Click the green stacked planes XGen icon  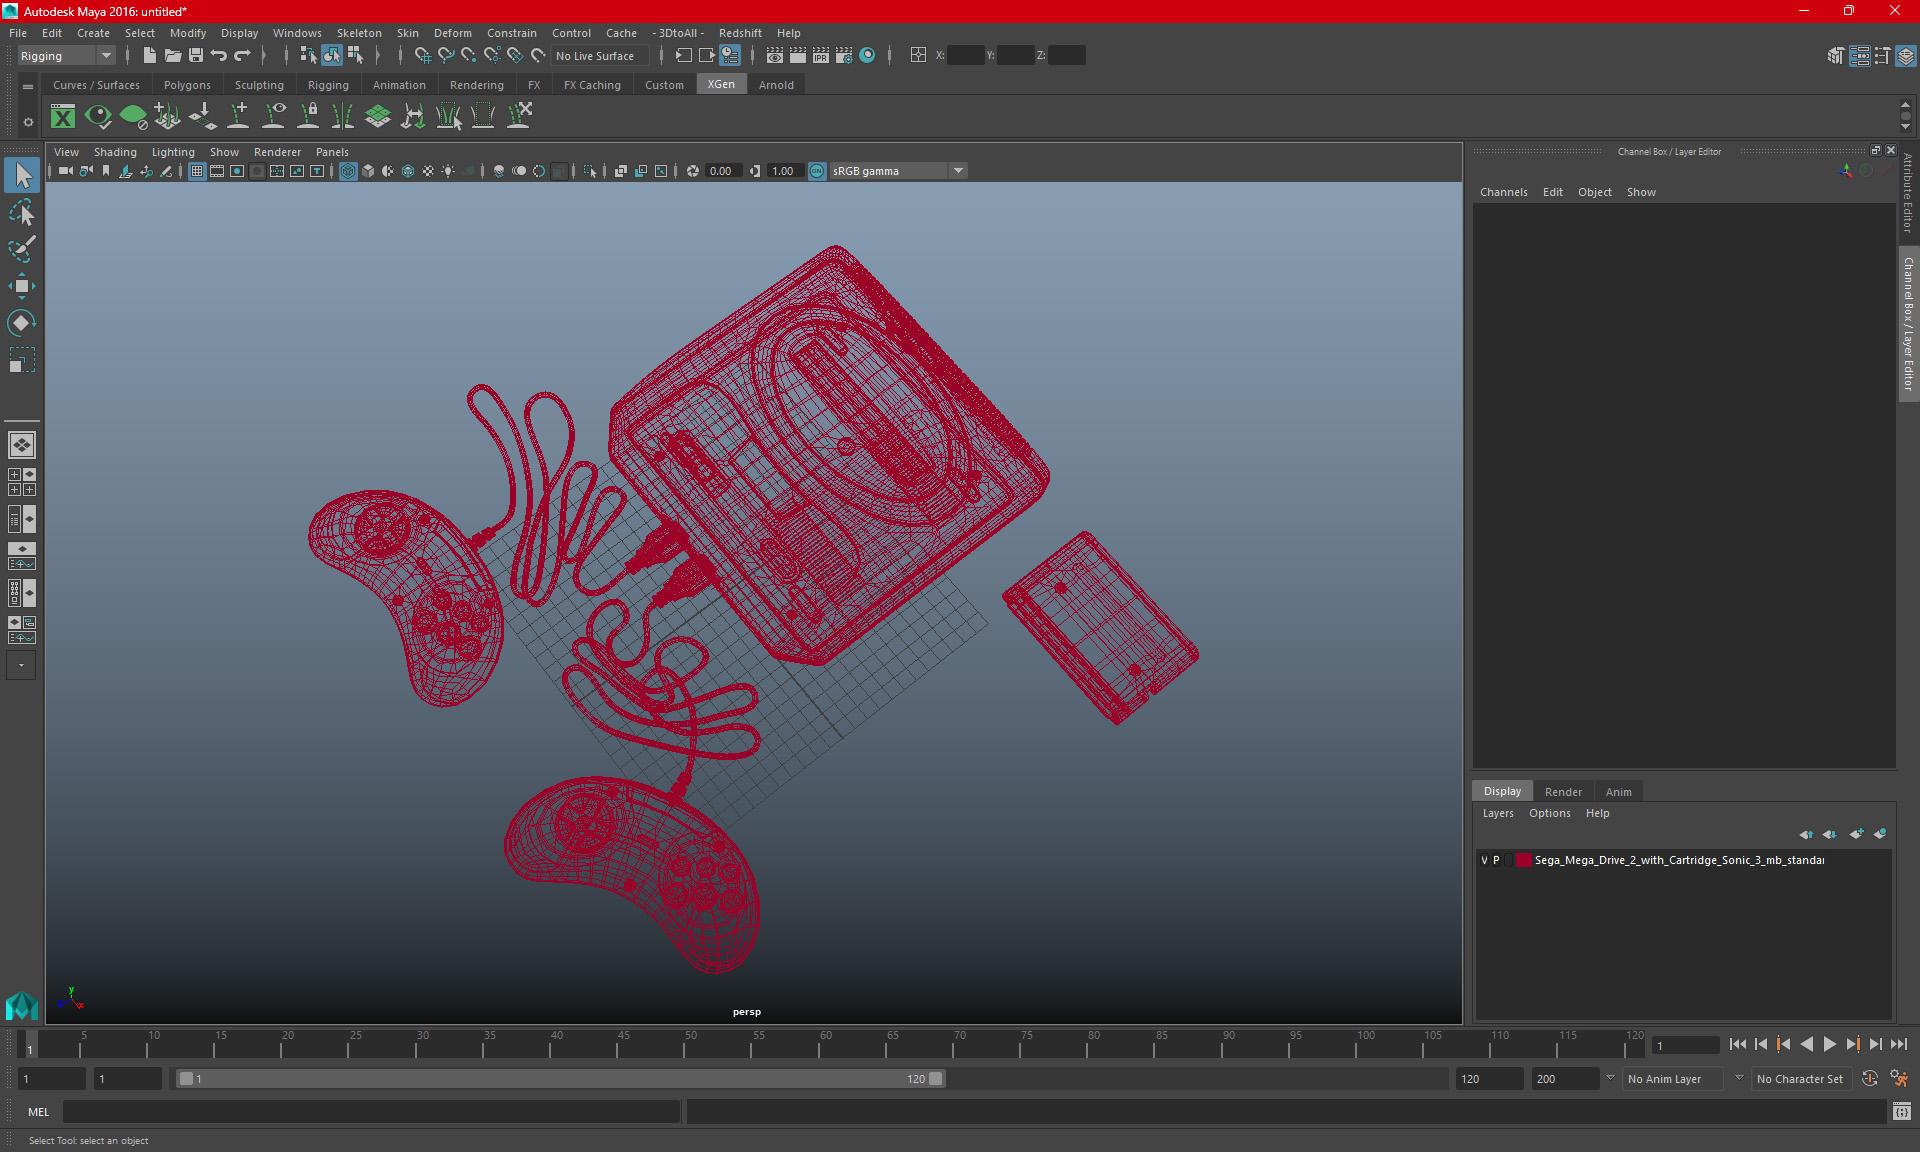tap(378, 116)
